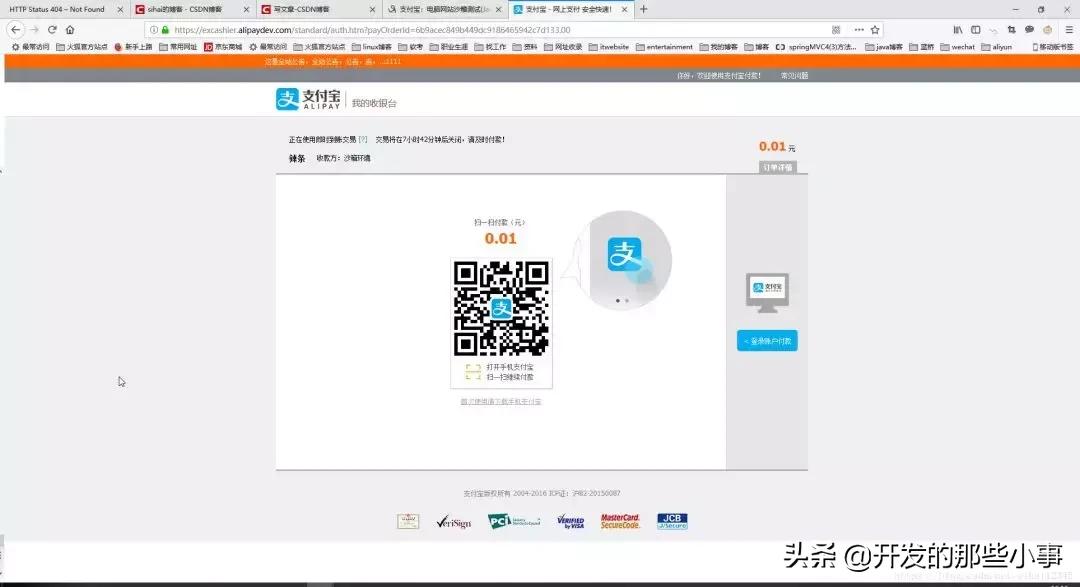Open the springMVC bookmarks dropdown
Viewport: 1080px width, 587px height.
click(x=822, y=46)
